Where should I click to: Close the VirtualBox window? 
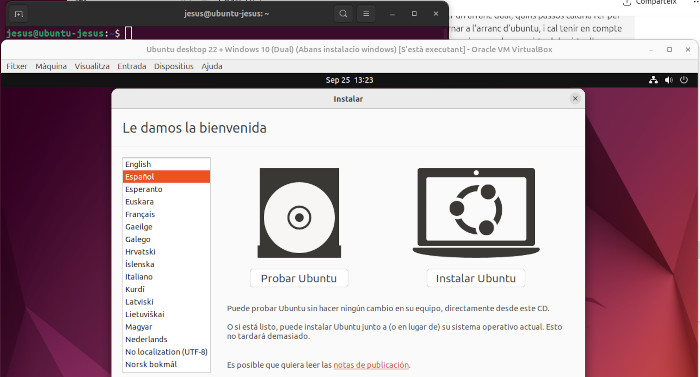(x=688, y=50)
